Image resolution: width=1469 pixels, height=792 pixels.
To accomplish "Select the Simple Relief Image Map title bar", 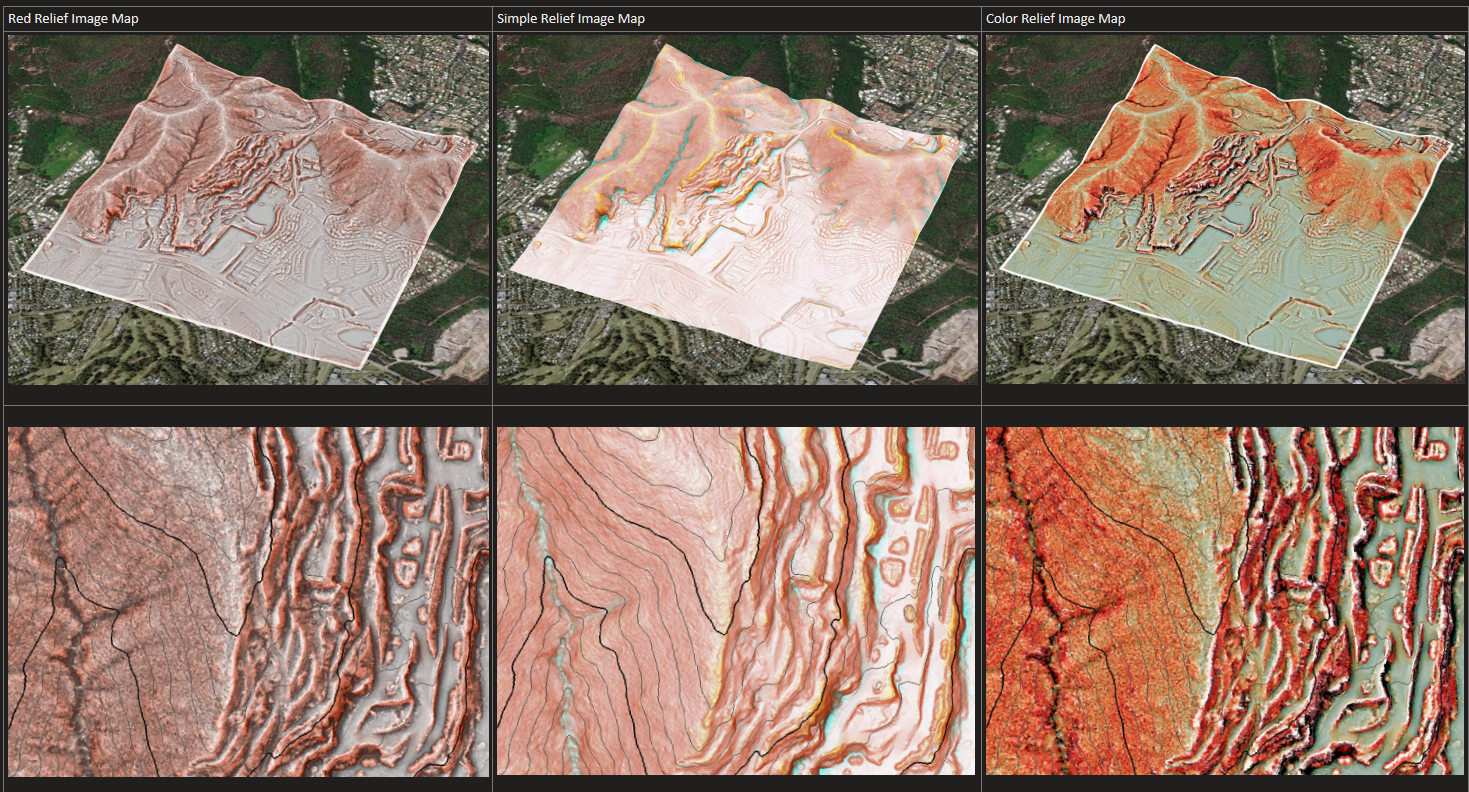I will coord(568,17).
